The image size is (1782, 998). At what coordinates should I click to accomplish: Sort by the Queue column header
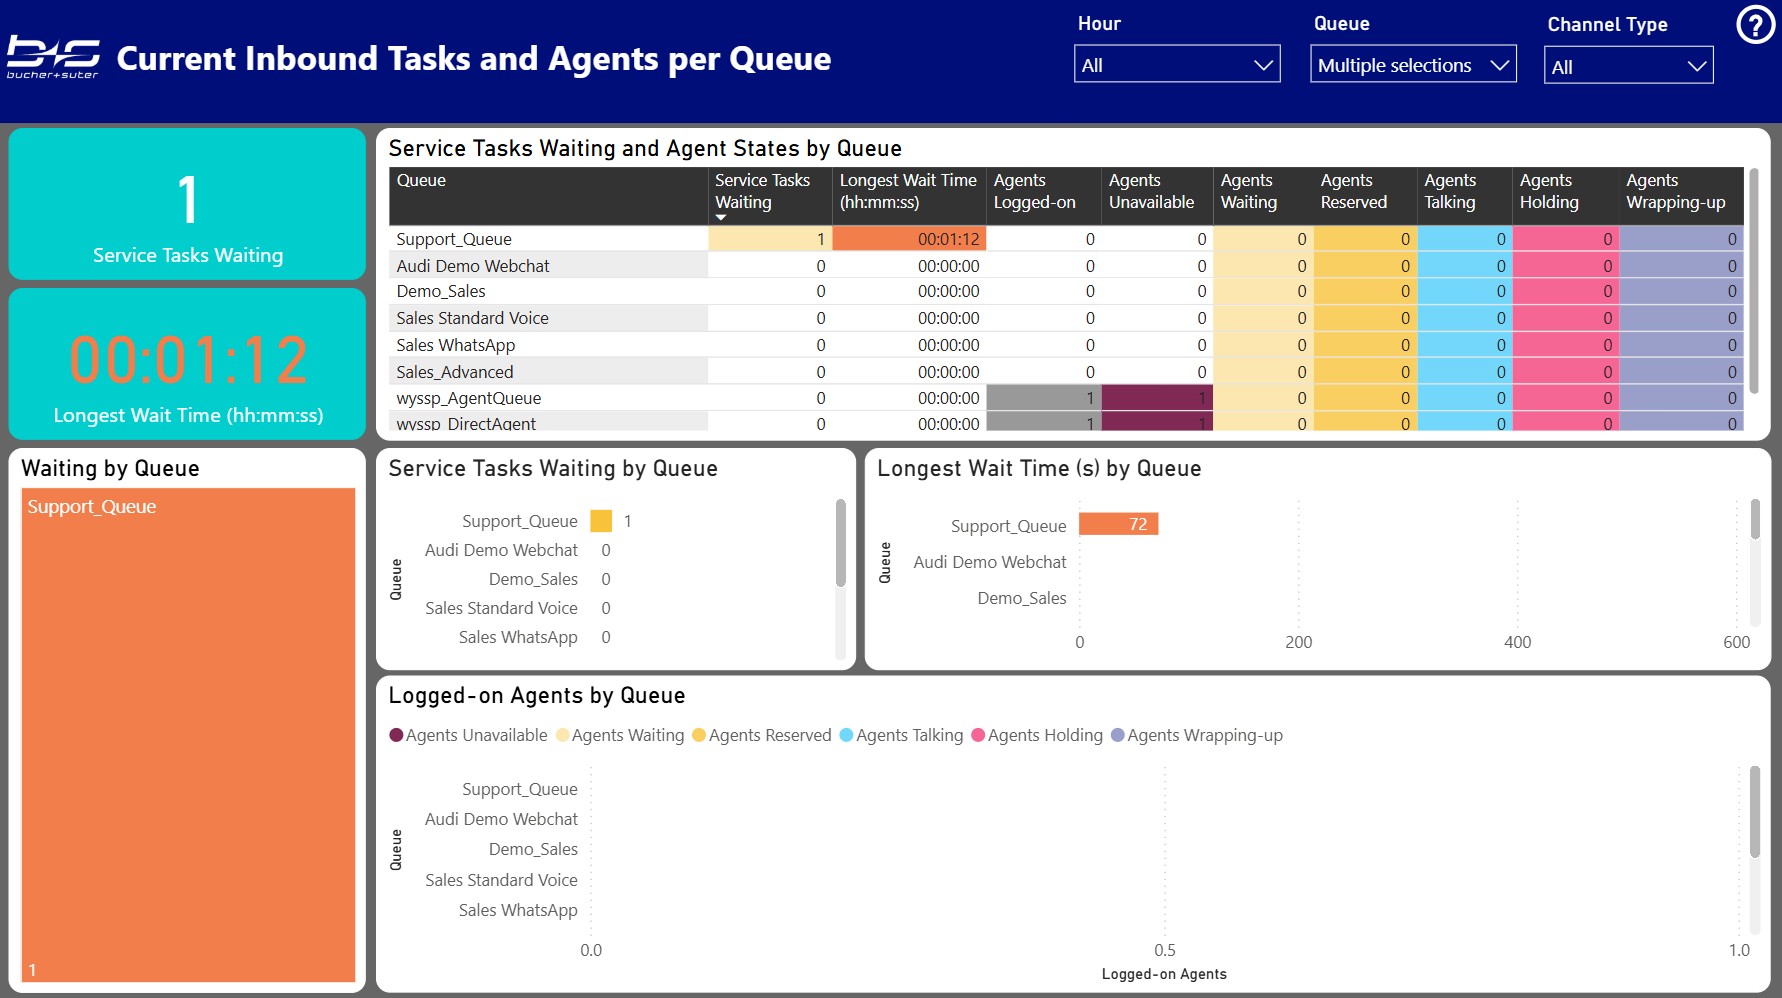pyautogui.click(x=421, y=182)
